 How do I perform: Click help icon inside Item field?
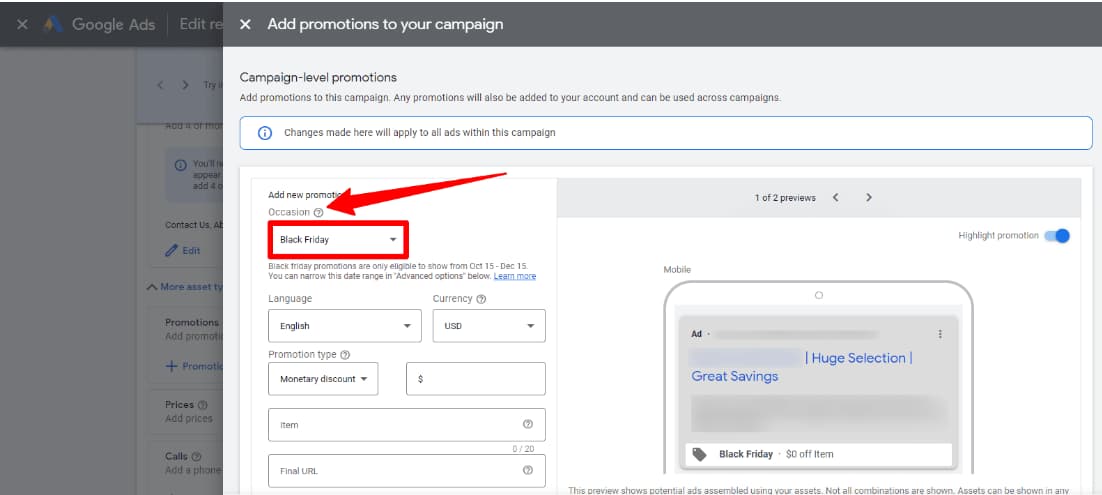[527, 425]
